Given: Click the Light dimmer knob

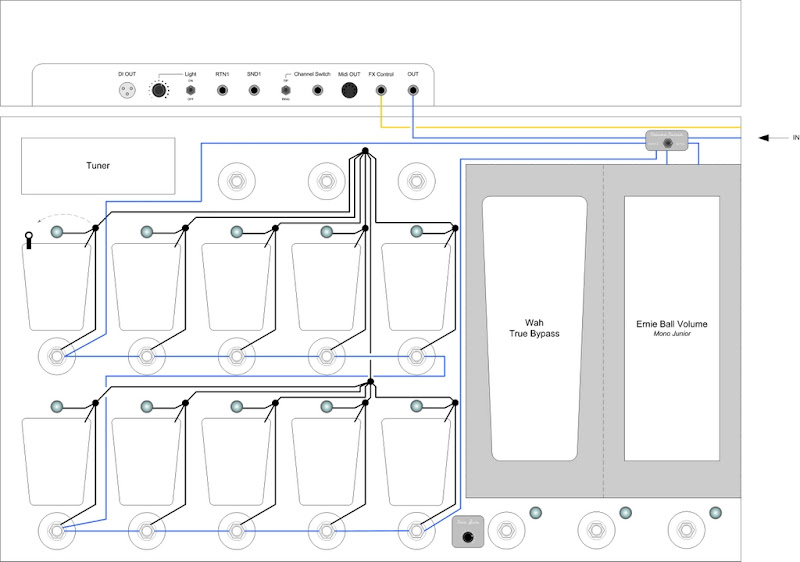Looking at the screenshot, I should tap(159, 90).
